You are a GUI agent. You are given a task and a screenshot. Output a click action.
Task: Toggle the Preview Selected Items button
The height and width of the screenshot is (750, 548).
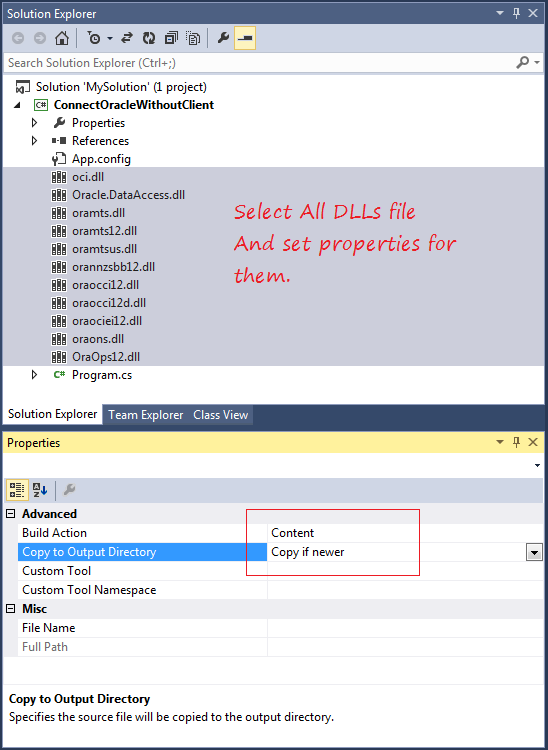(245, 38)
